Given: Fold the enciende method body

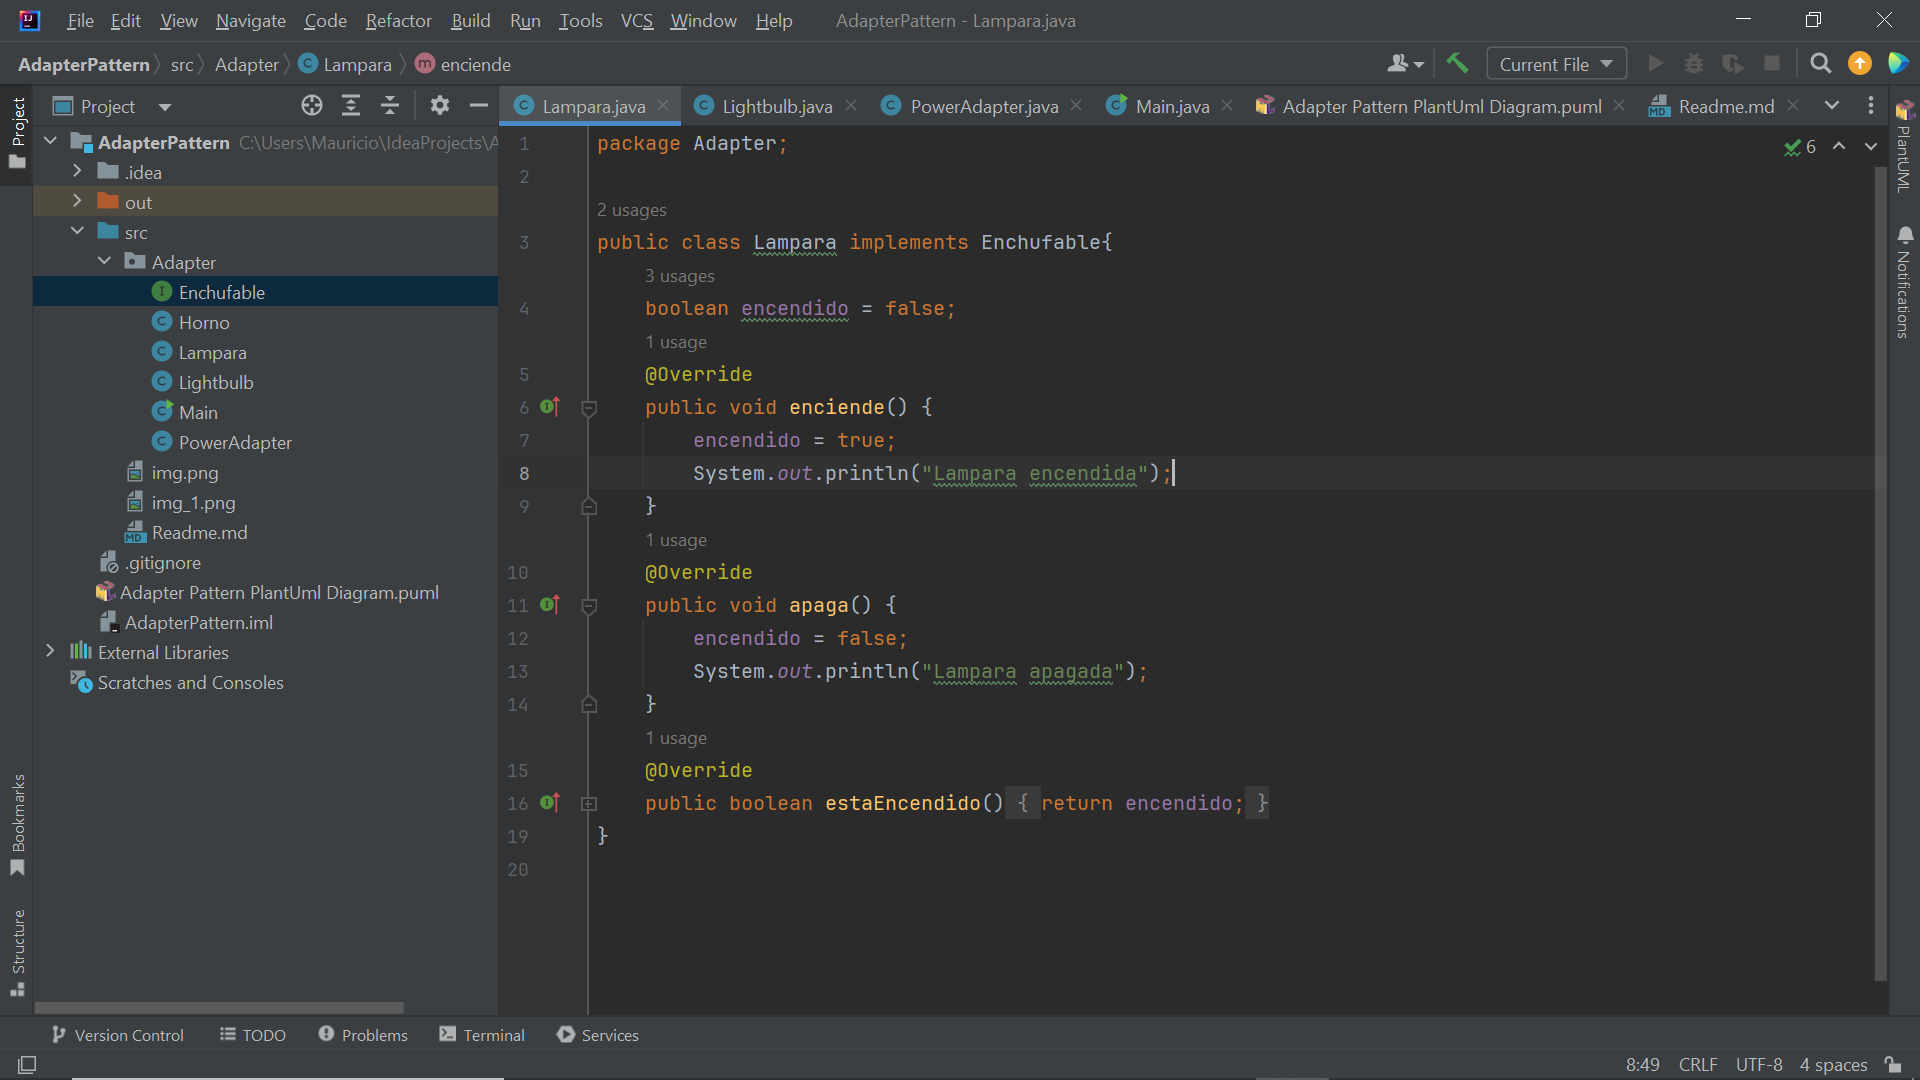Looking at the screenshot, I should 589,408.
